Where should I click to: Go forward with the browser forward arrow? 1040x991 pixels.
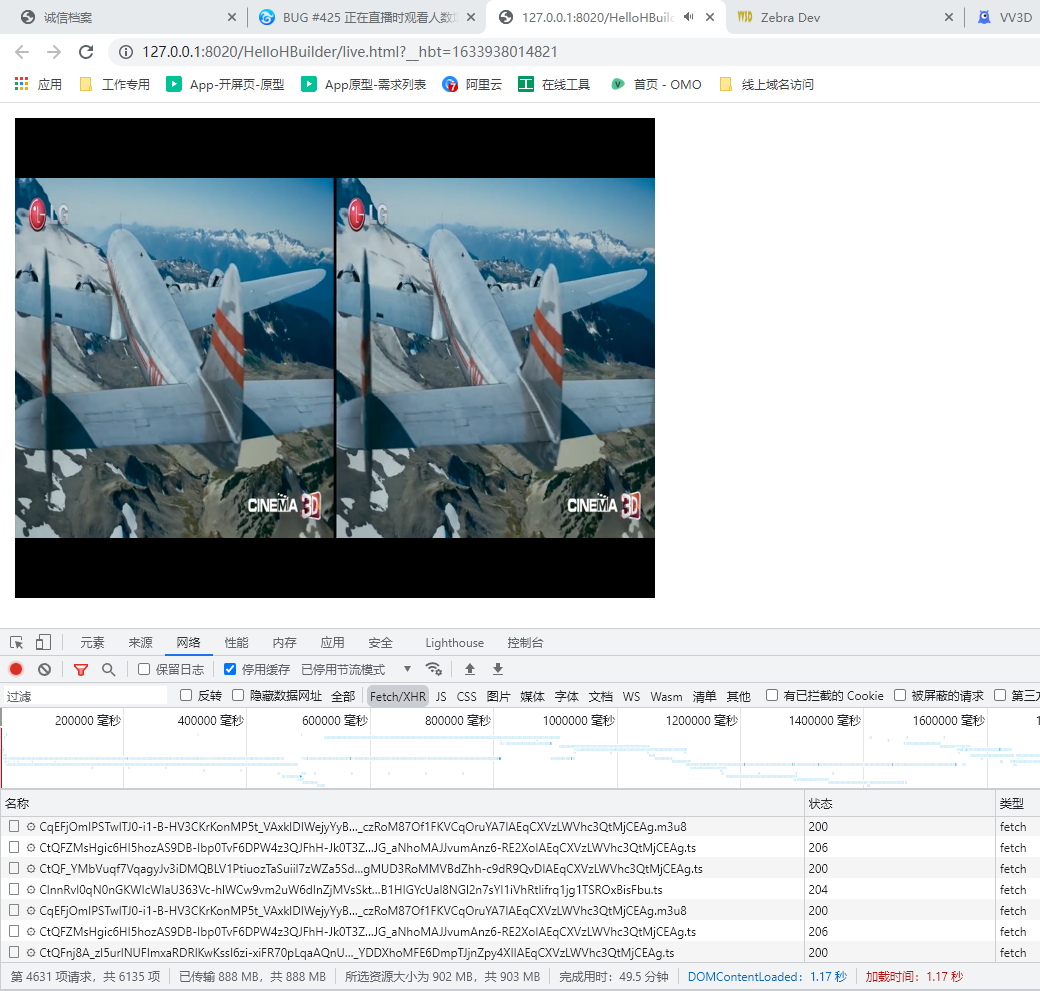[x=54, y=52]
